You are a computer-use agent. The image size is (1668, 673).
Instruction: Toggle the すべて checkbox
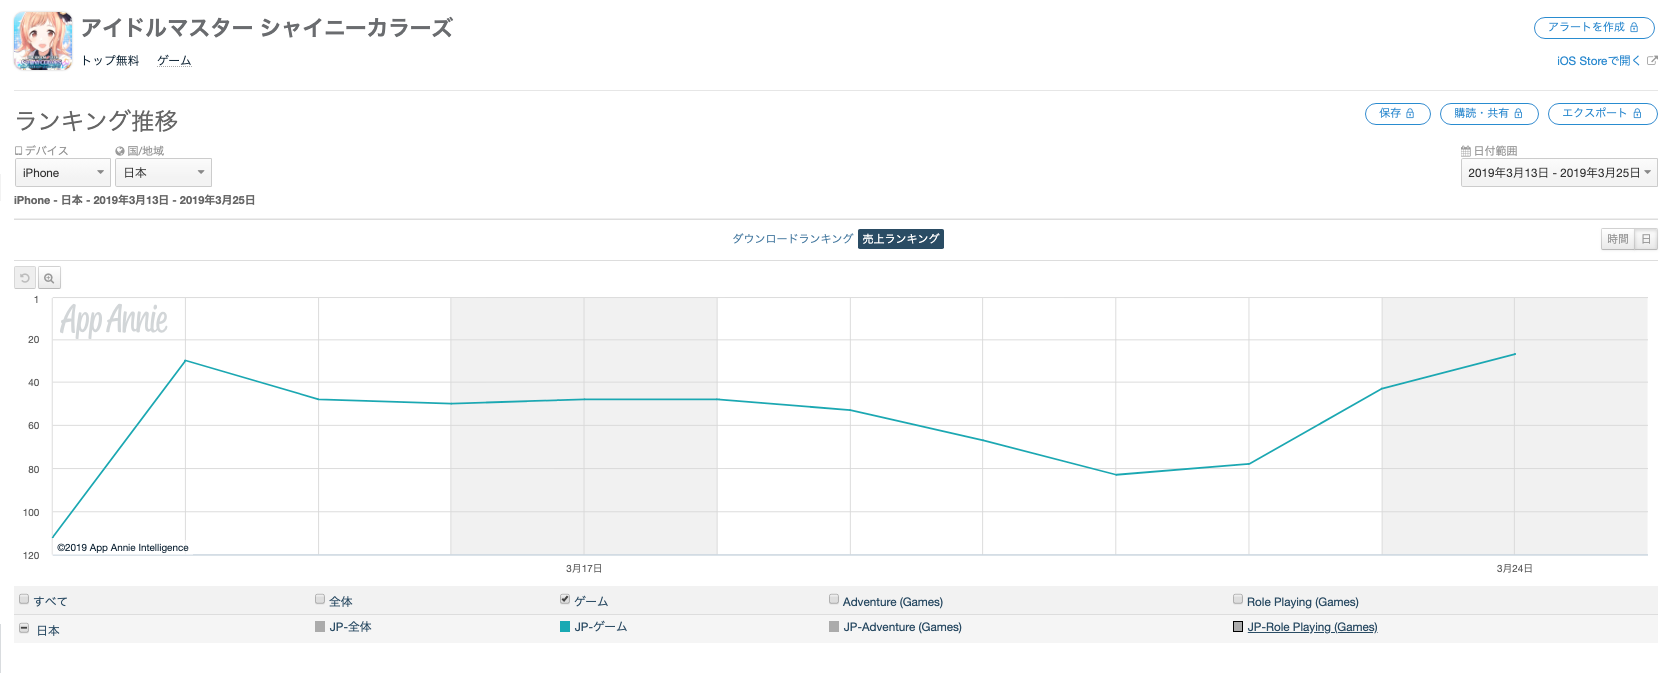click(24, 600)
